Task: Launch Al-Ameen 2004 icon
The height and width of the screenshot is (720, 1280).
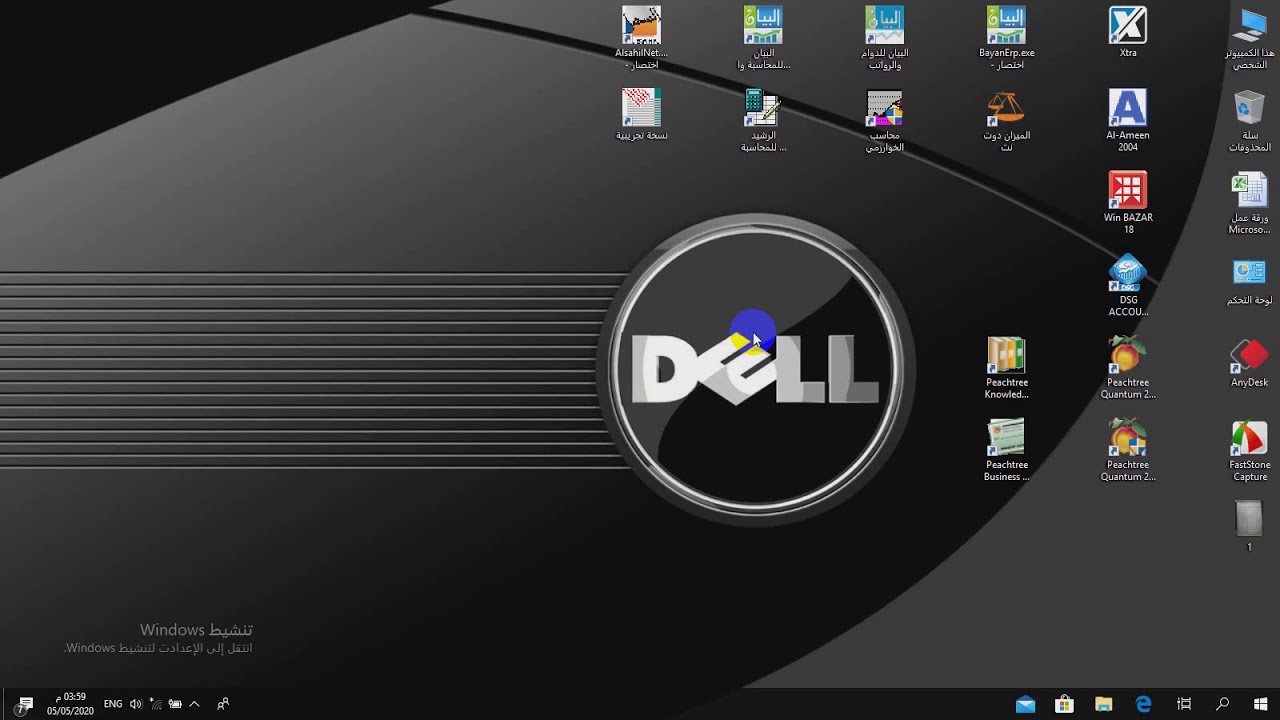Action: [1128, 121]
